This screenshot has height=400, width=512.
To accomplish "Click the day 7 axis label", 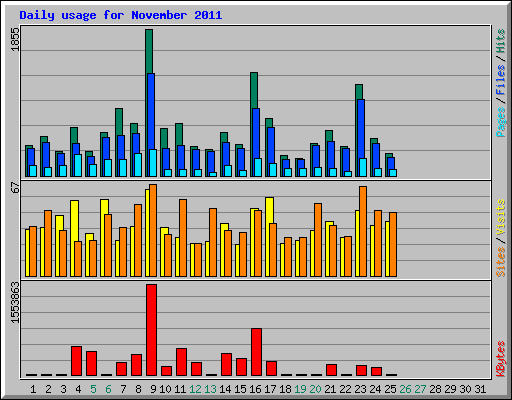I will [x=123, y=389].
